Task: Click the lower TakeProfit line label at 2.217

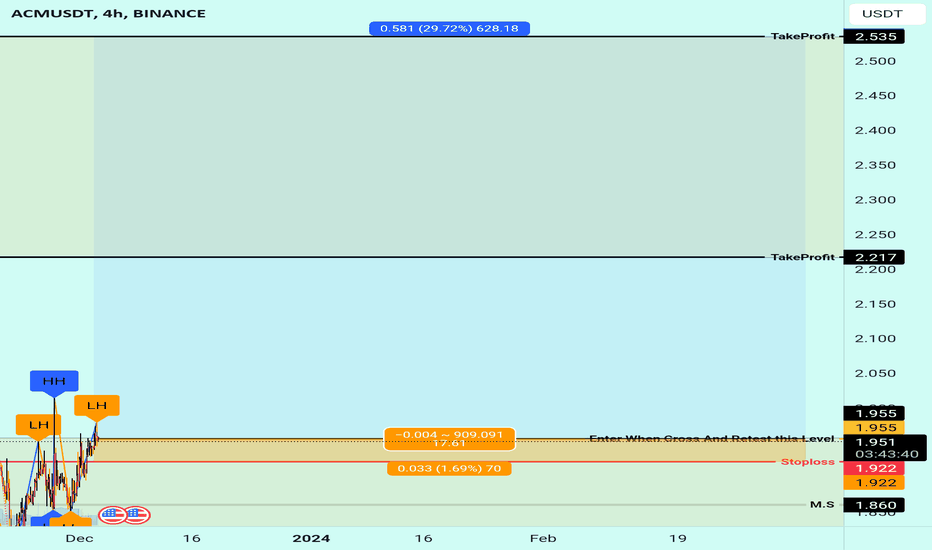Action: tap(802, 257)
